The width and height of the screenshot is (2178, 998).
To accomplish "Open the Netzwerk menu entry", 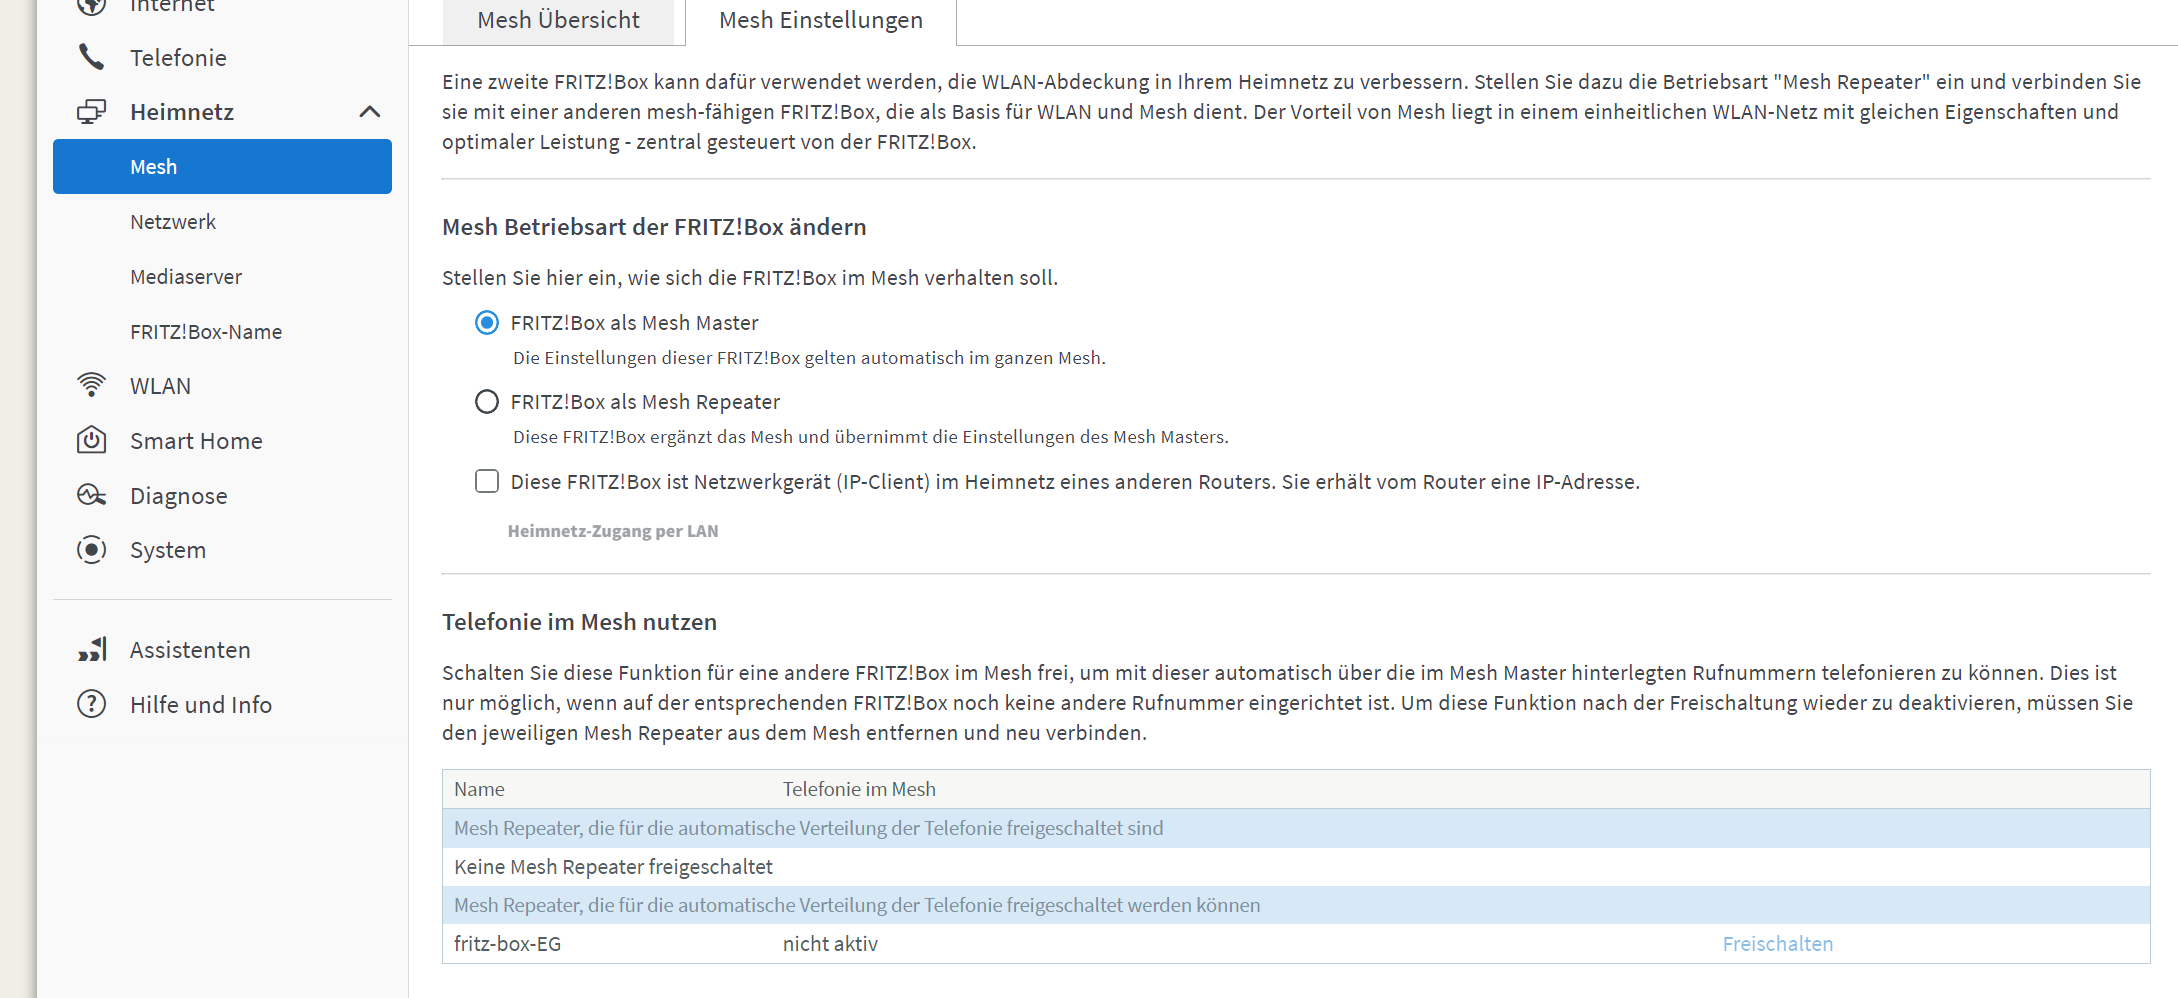I will [x=173, y=221].
